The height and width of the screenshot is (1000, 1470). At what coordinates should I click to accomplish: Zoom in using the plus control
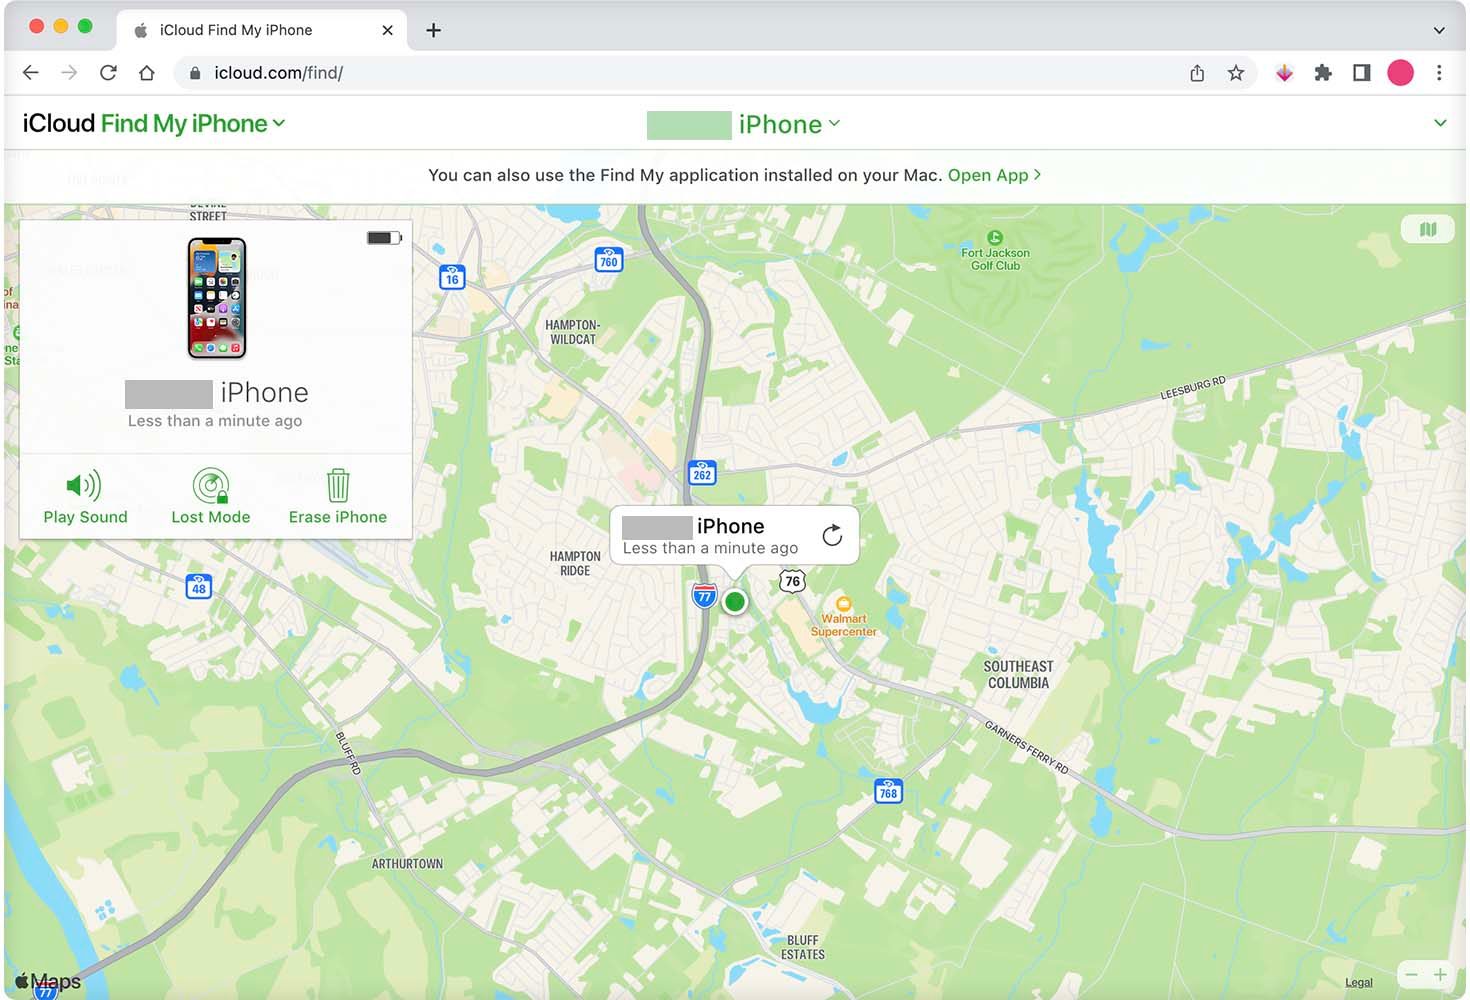click(x=1441, y=974)
